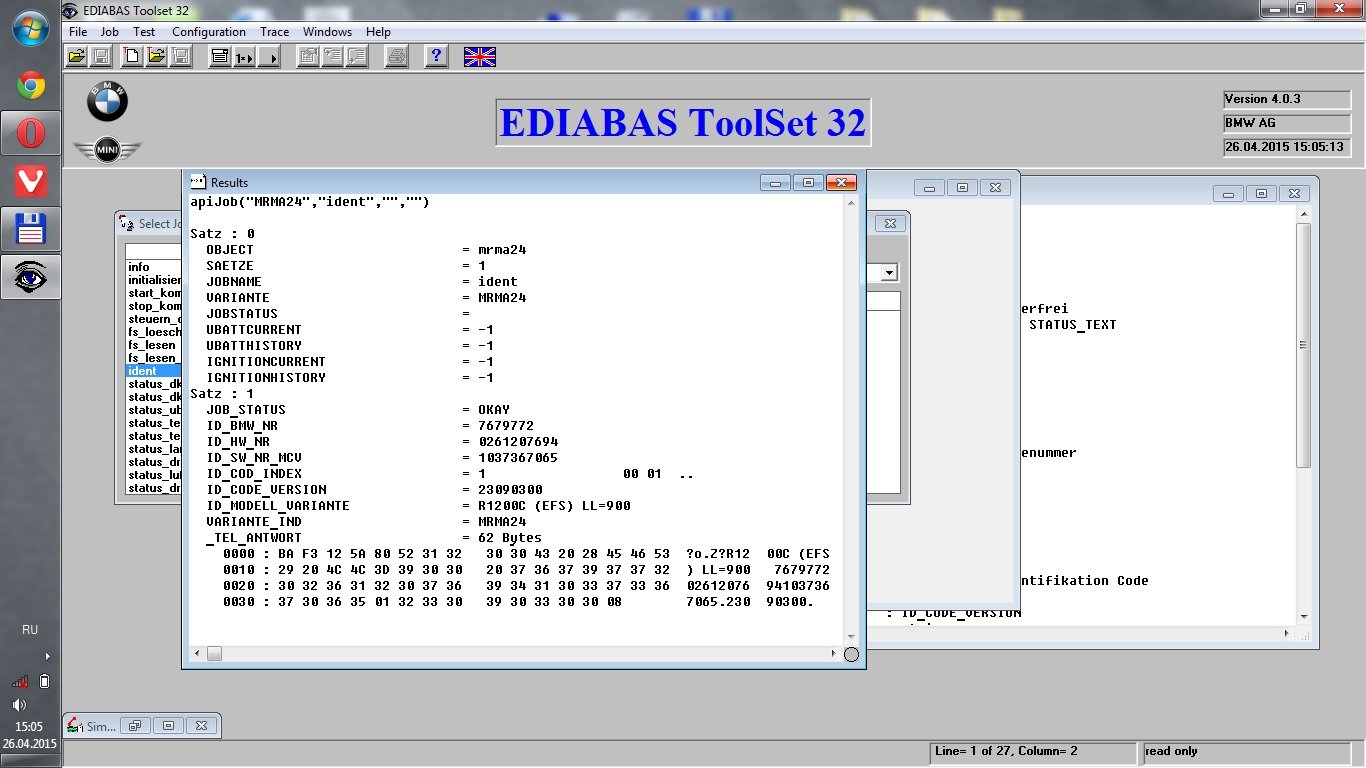
Task: Select the info job in the list
Action: [x=139, y=267]
